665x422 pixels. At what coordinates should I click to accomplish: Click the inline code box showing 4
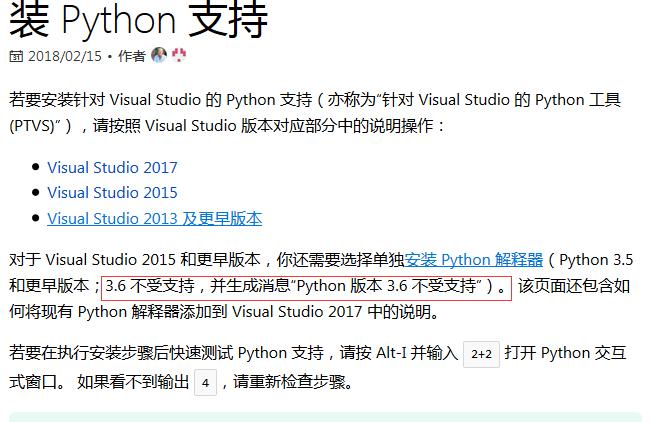pos(205,382)
